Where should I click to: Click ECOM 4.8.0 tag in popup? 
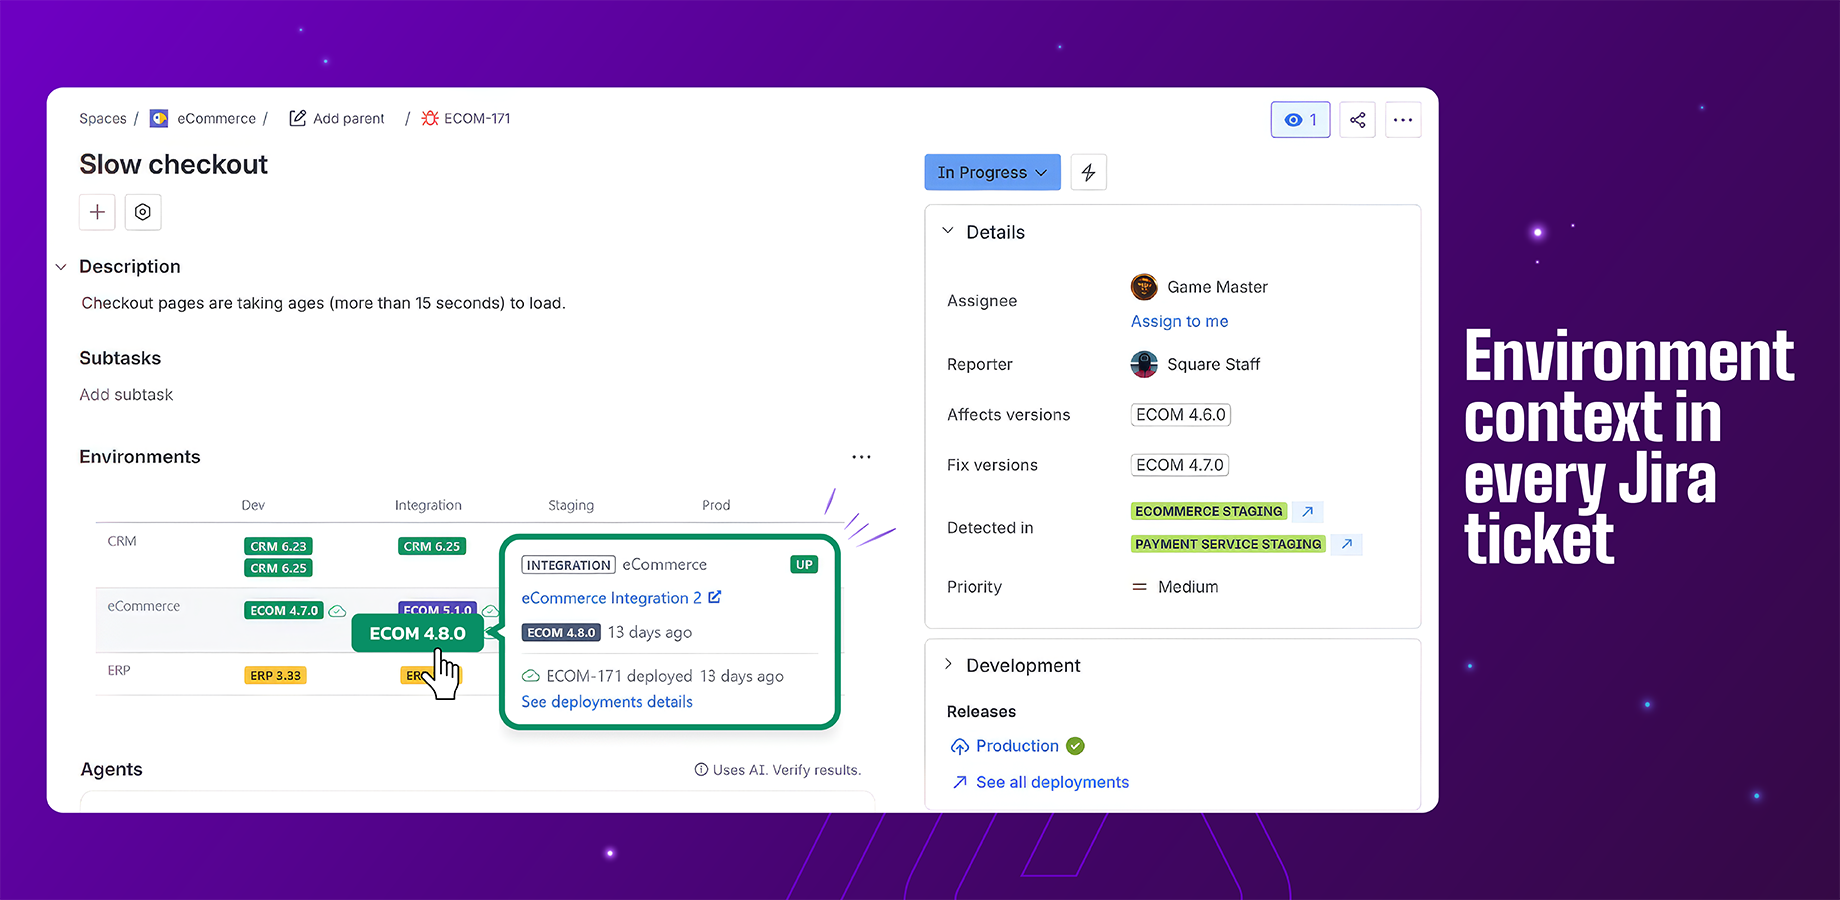(561, 633)
